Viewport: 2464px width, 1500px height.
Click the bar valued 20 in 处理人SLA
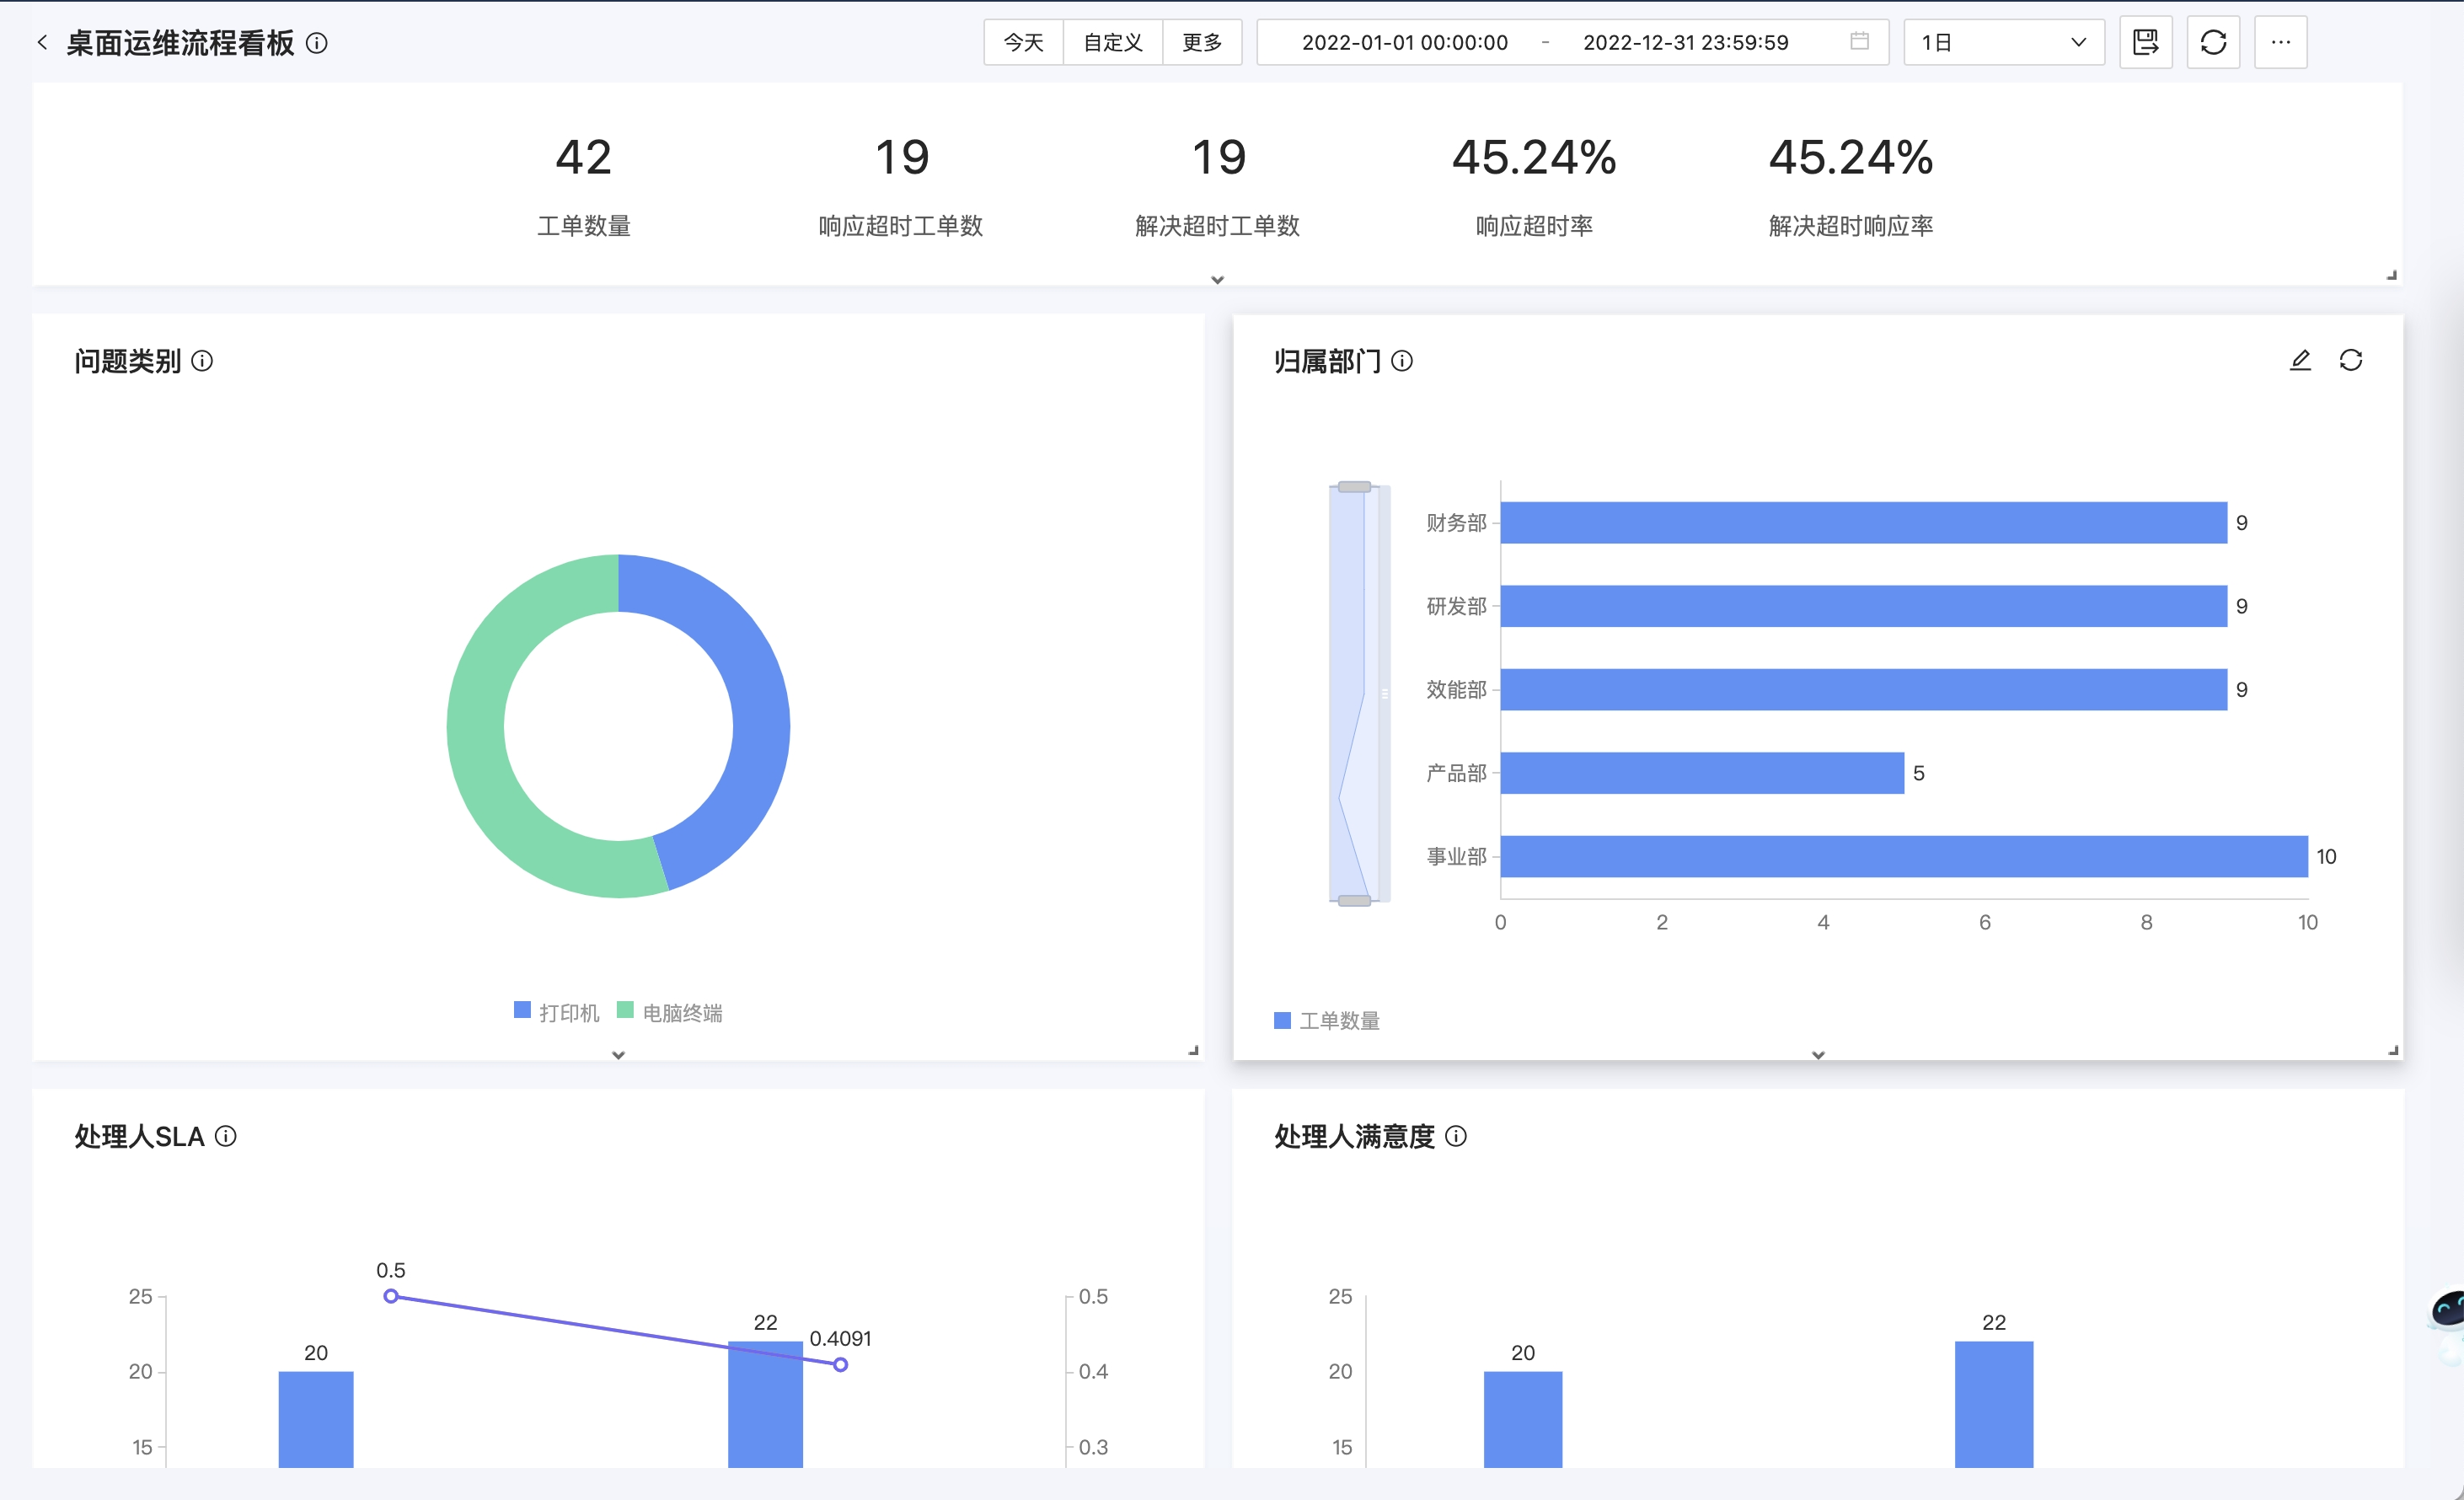pos(316,1419)
